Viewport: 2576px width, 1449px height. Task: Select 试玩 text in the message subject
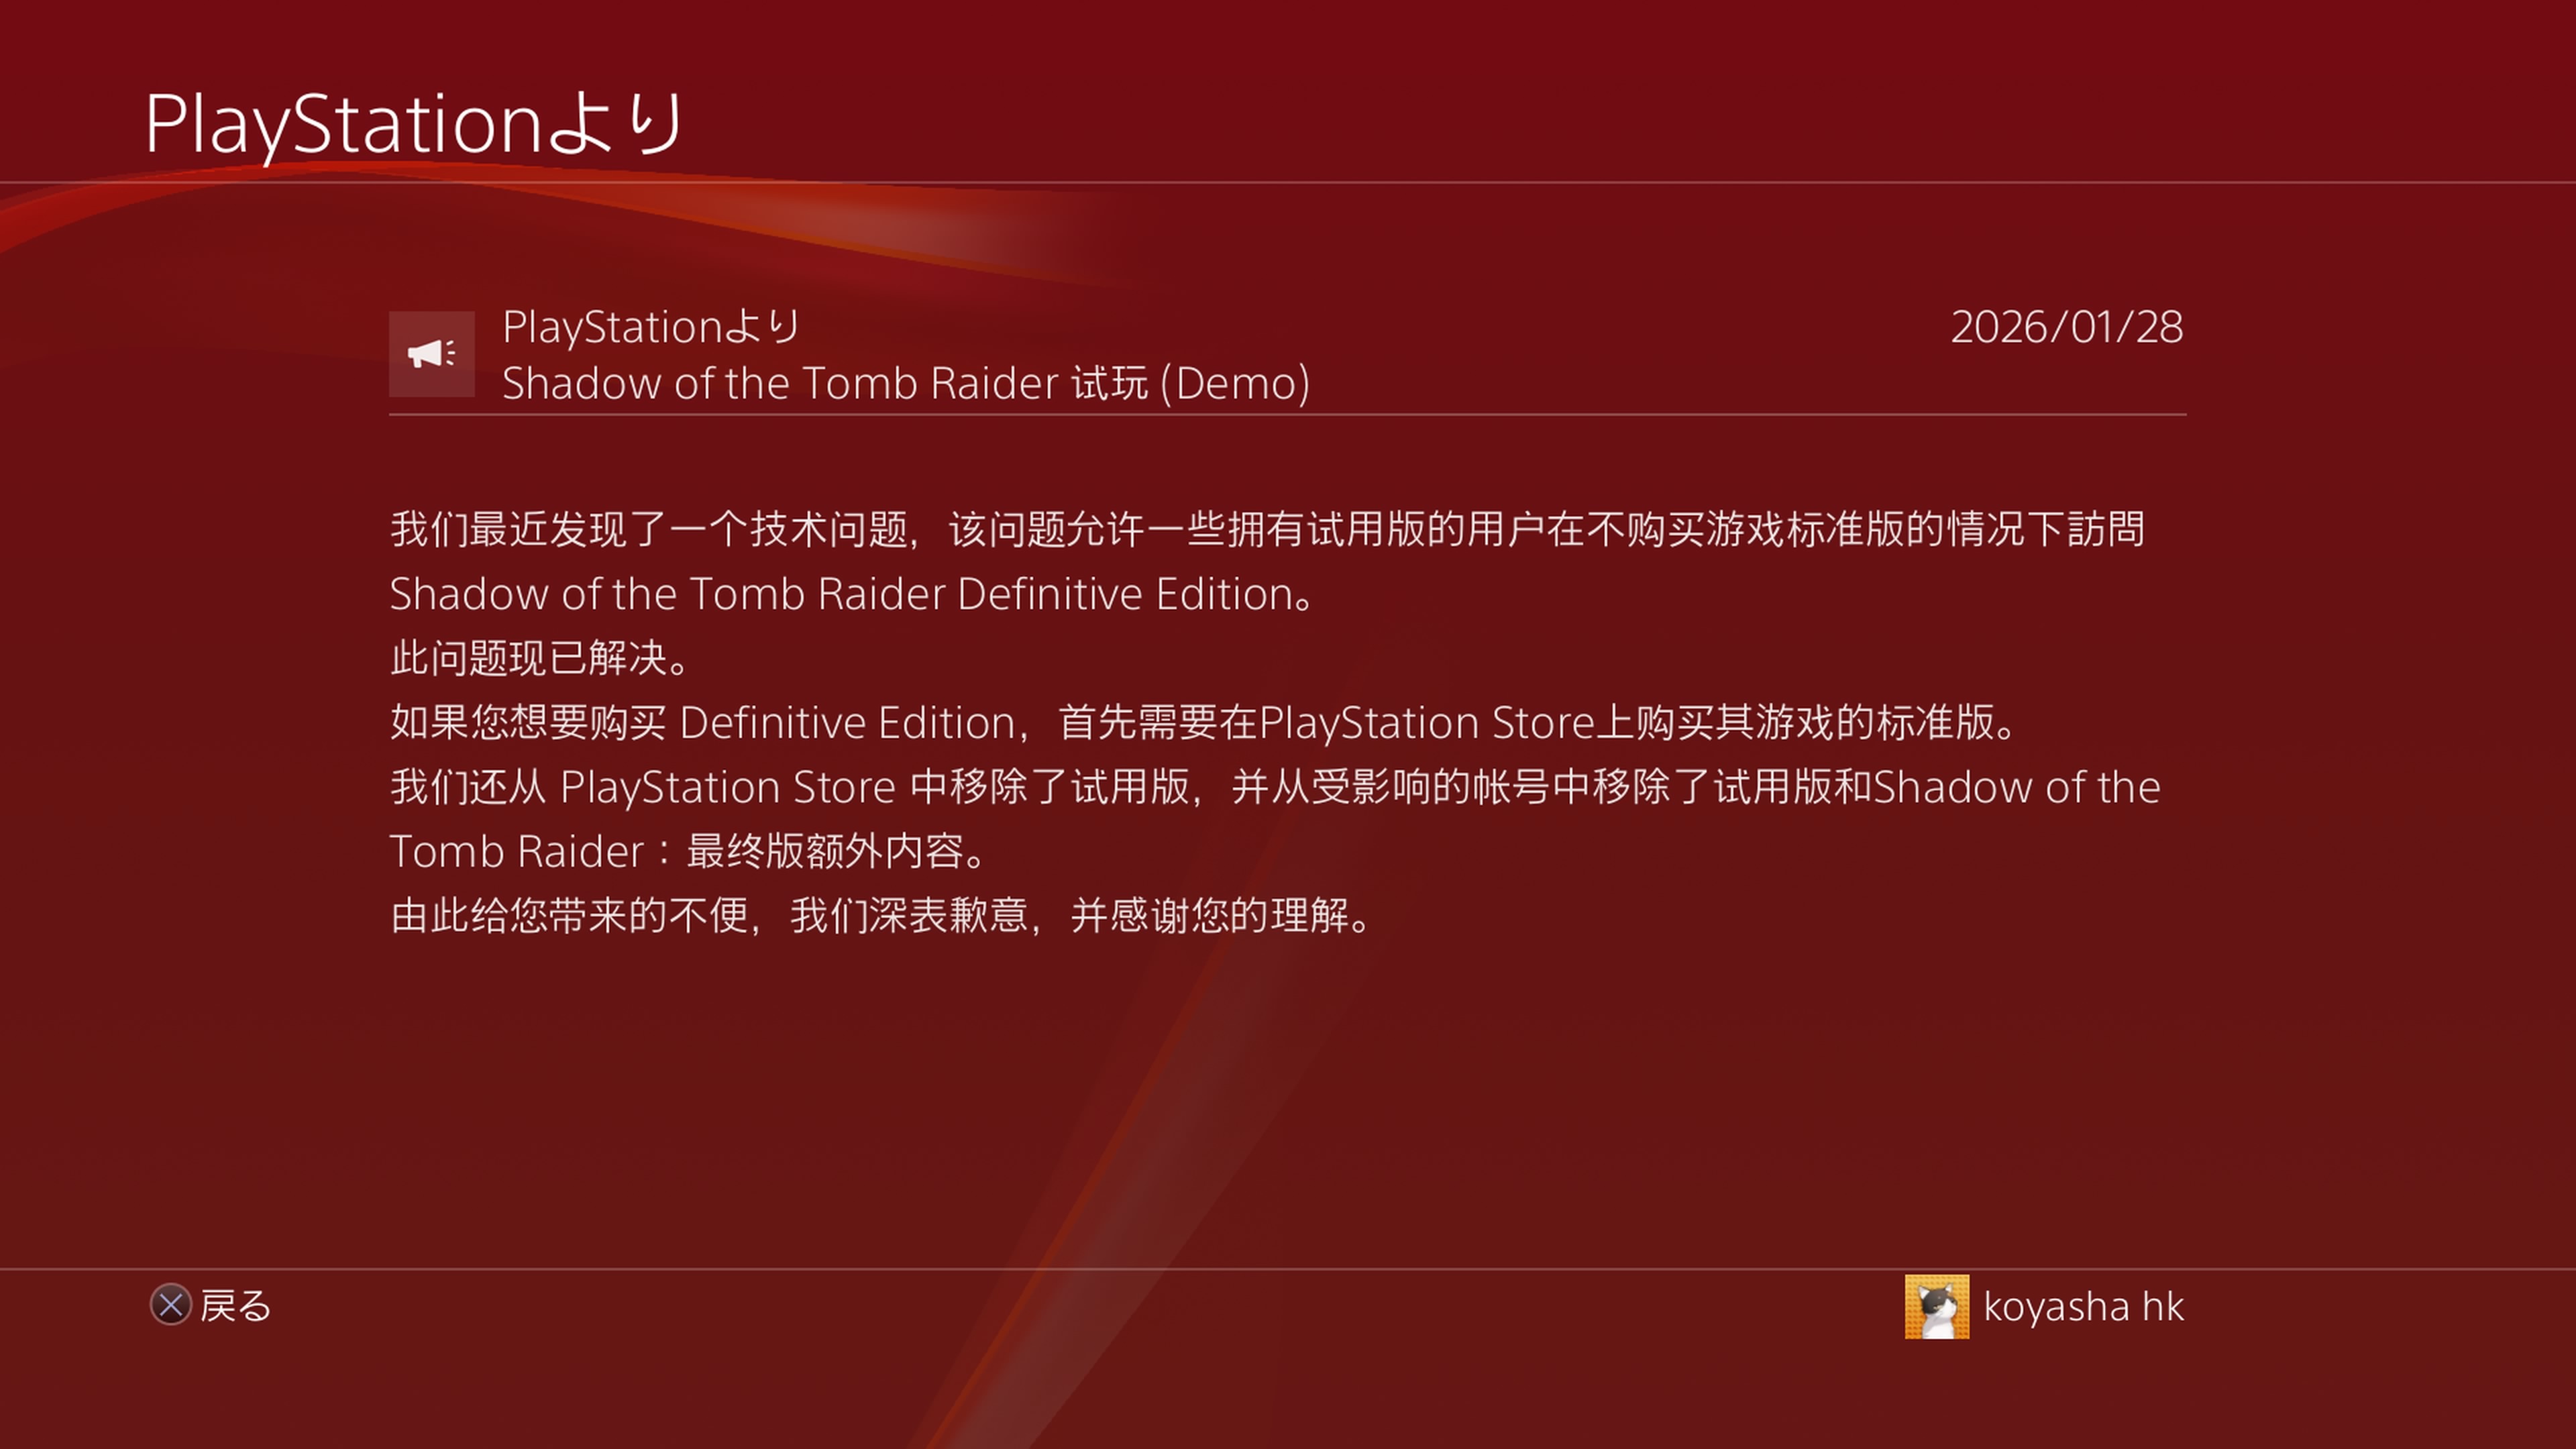pos(1110,383)
